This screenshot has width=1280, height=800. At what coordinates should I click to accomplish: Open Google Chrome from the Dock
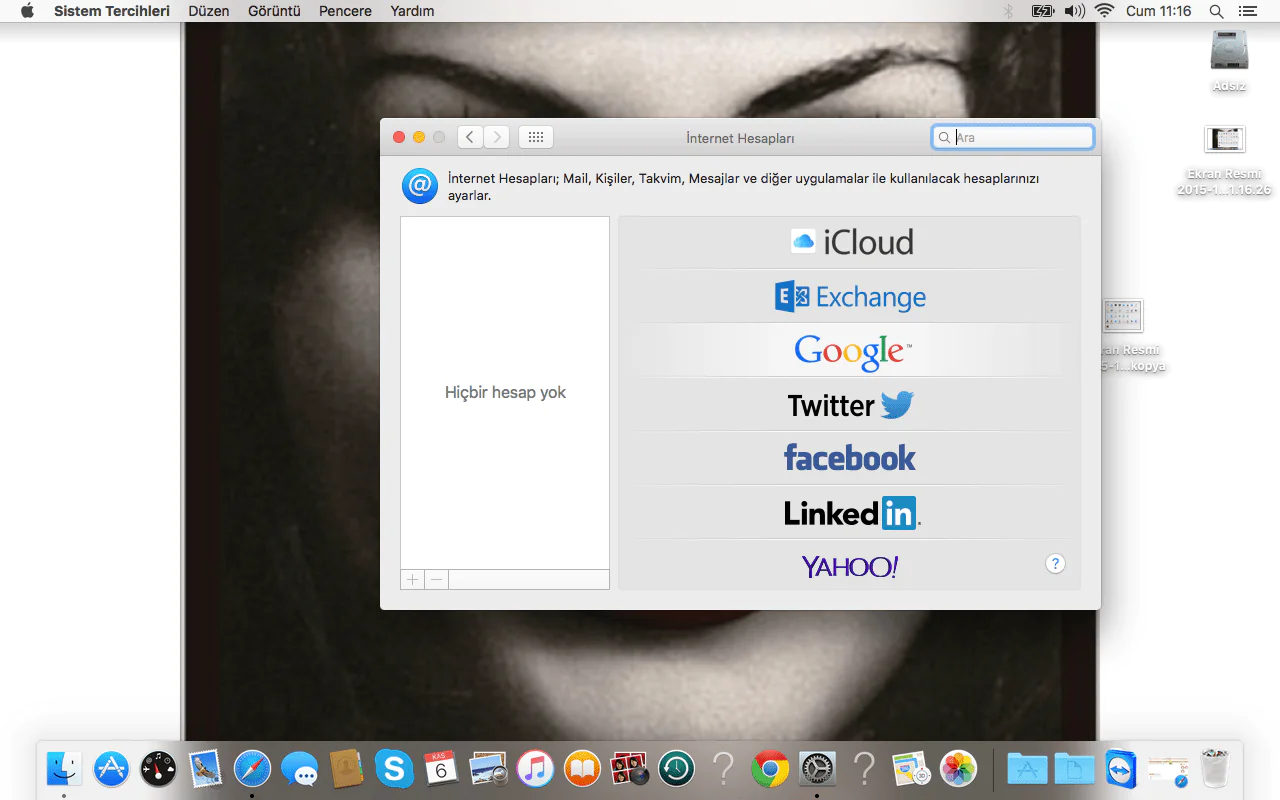point(769,768)
